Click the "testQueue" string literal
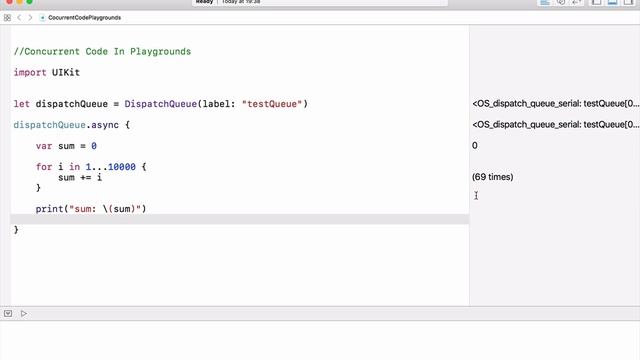 pos(272,104)
